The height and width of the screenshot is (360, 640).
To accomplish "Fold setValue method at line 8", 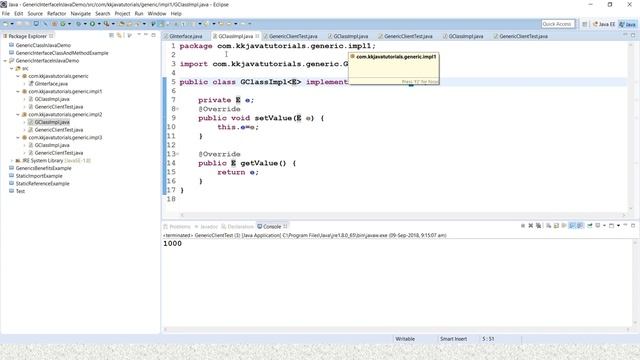I will 178,109.
